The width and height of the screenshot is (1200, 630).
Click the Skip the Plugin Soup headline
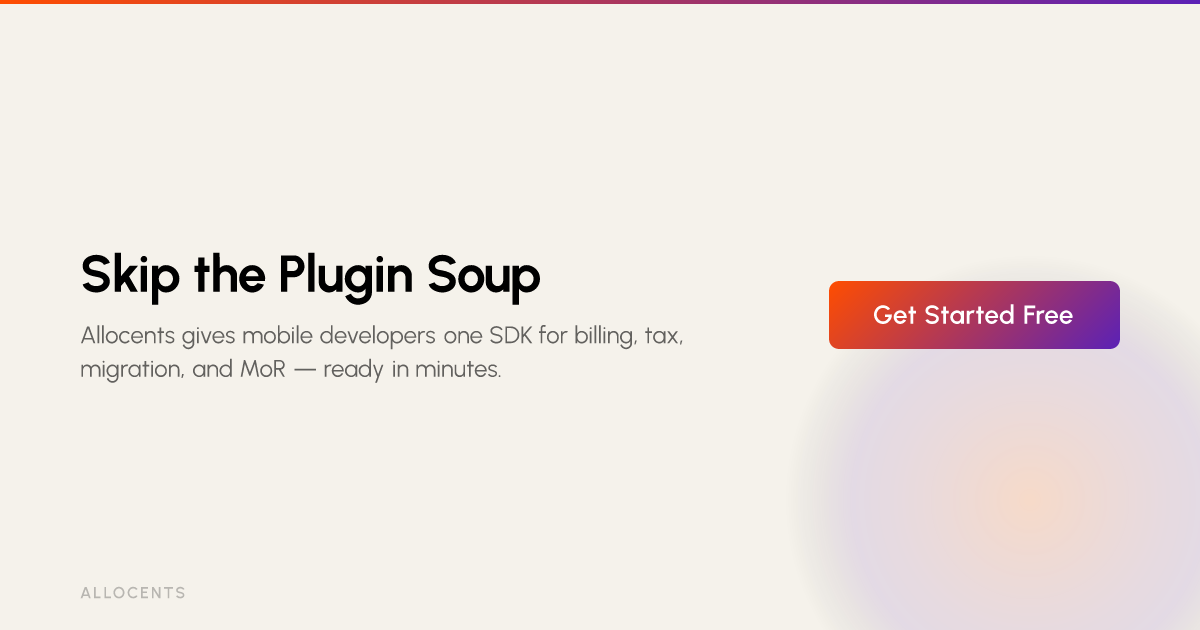tap(311, 275)
